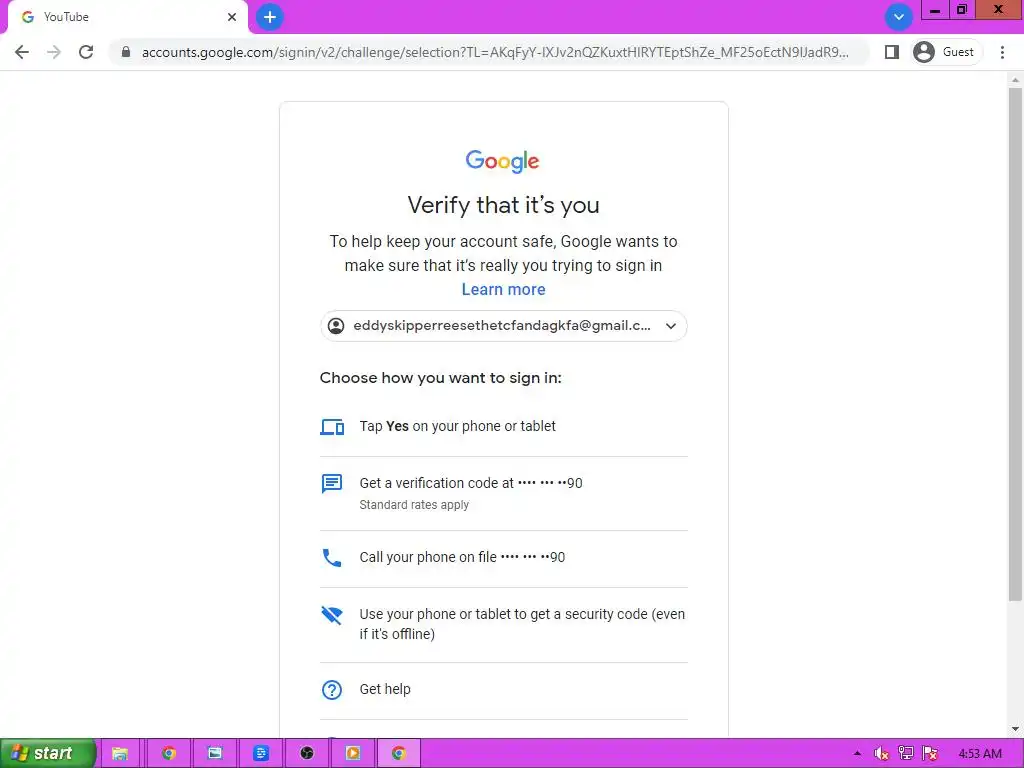Open the picture window taskbar icon
The image size is (1024, 768).
pyautogui.click(x=215, y=754)
